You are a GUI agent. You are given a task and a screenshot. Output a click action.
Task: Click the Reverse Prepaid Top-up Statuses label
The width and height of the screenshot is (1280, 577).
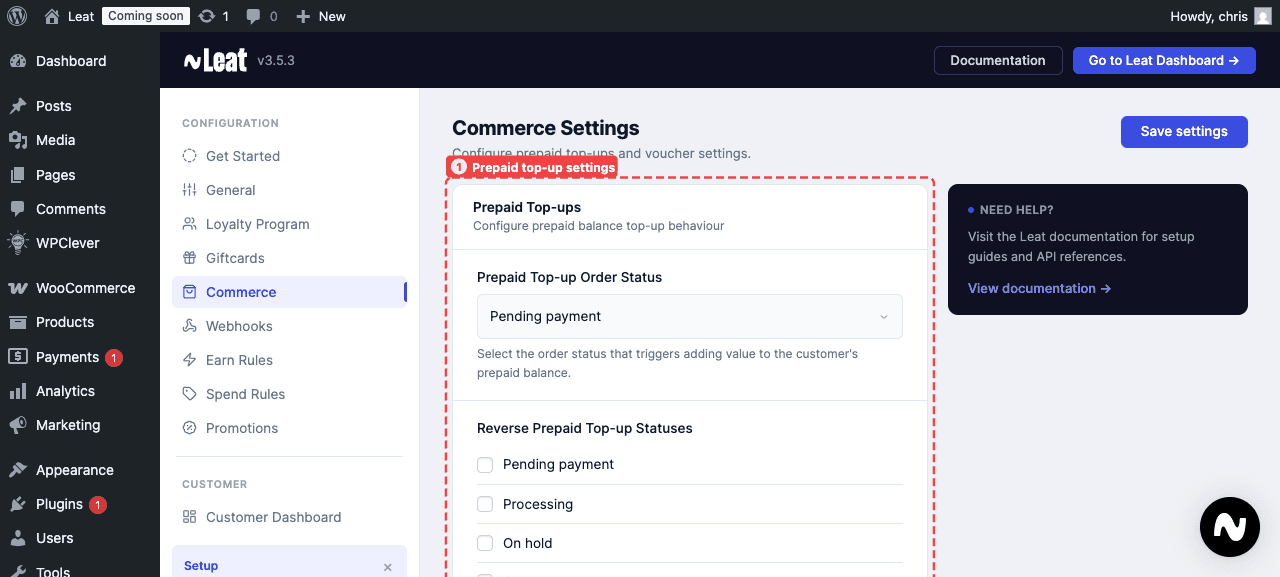click(x=585, y=428)
